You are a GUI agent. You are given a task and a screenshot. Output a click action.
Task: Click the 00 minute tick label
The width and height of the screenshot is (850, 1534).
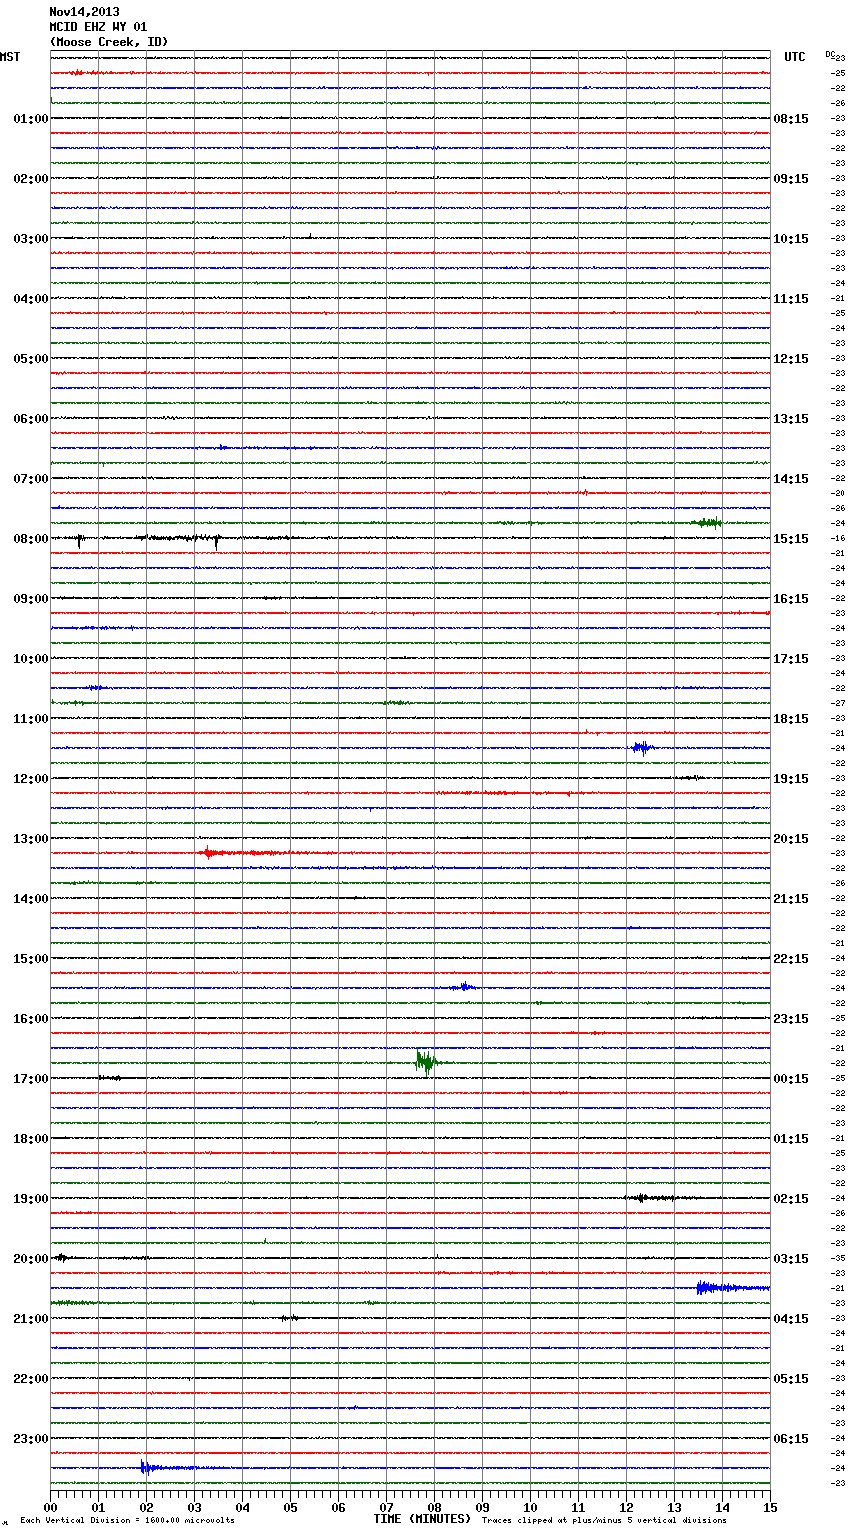tap(50, 1508)
